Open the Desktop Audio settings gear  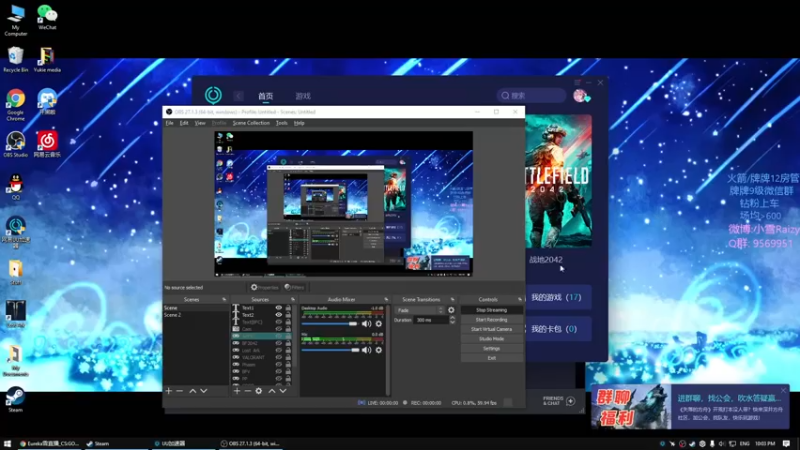(x=379, y=323)
